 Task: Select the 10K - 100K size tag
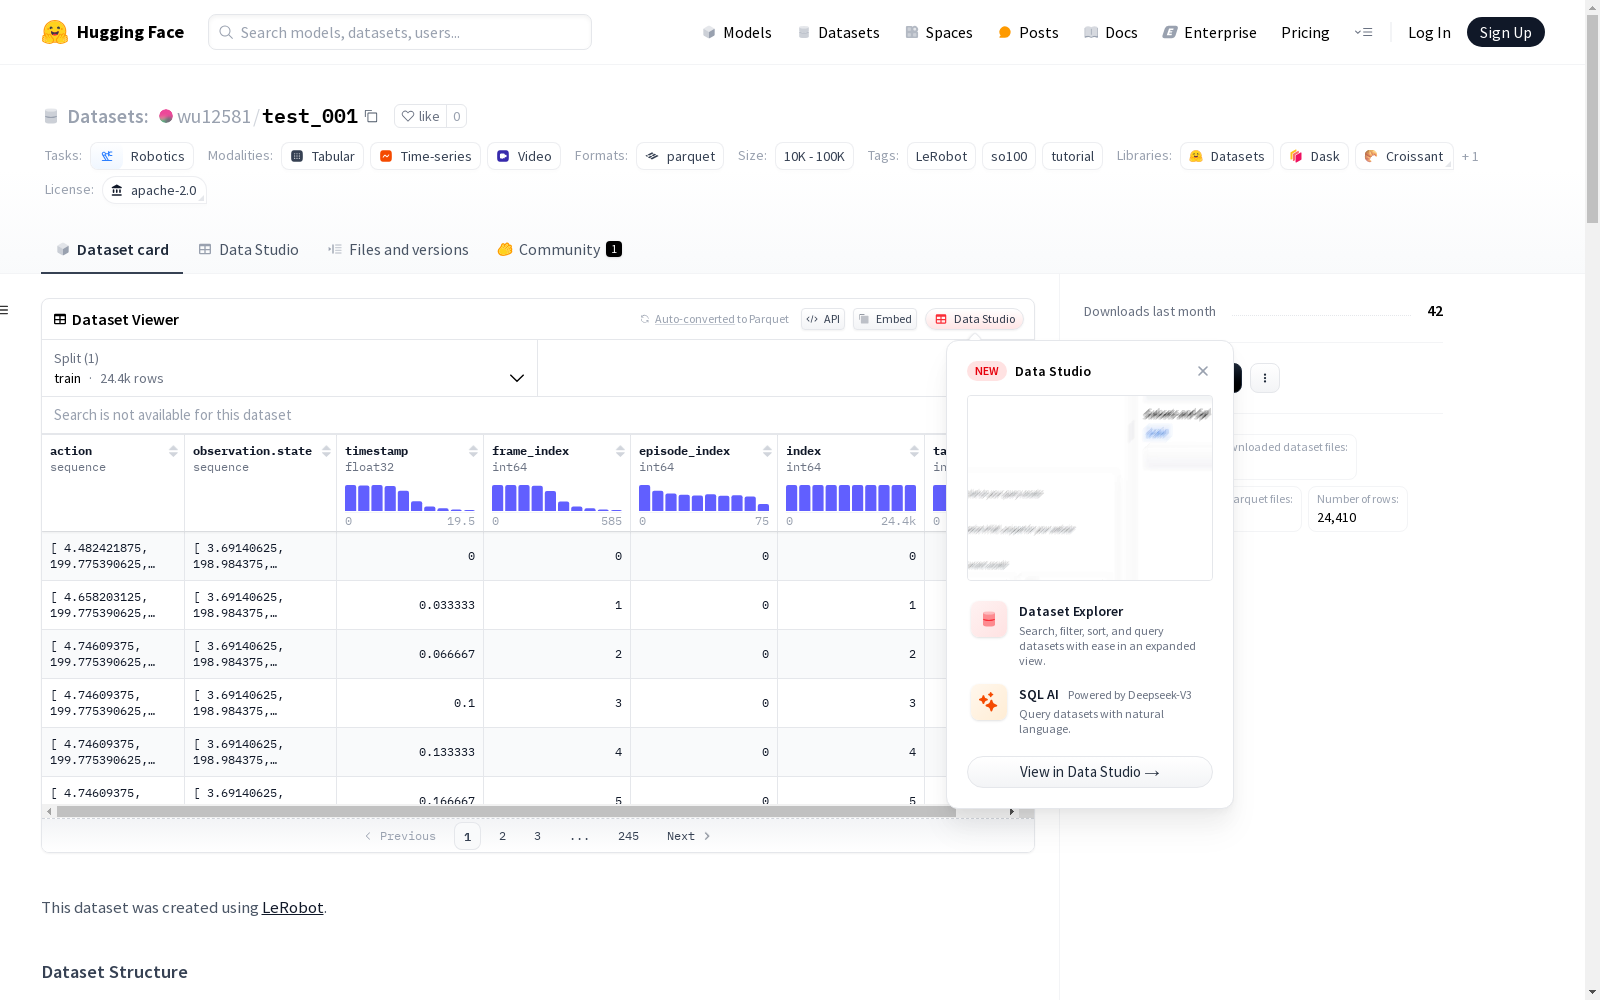(x=814, y=156)
